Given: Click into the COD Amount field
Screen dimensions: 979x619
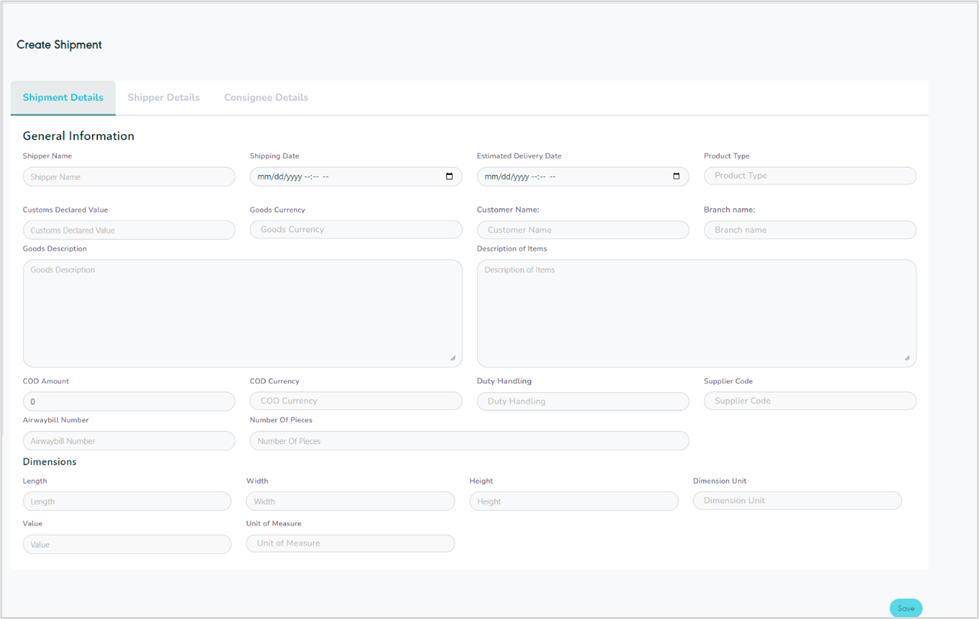Looking at the screenshot, I should [129, 401].
